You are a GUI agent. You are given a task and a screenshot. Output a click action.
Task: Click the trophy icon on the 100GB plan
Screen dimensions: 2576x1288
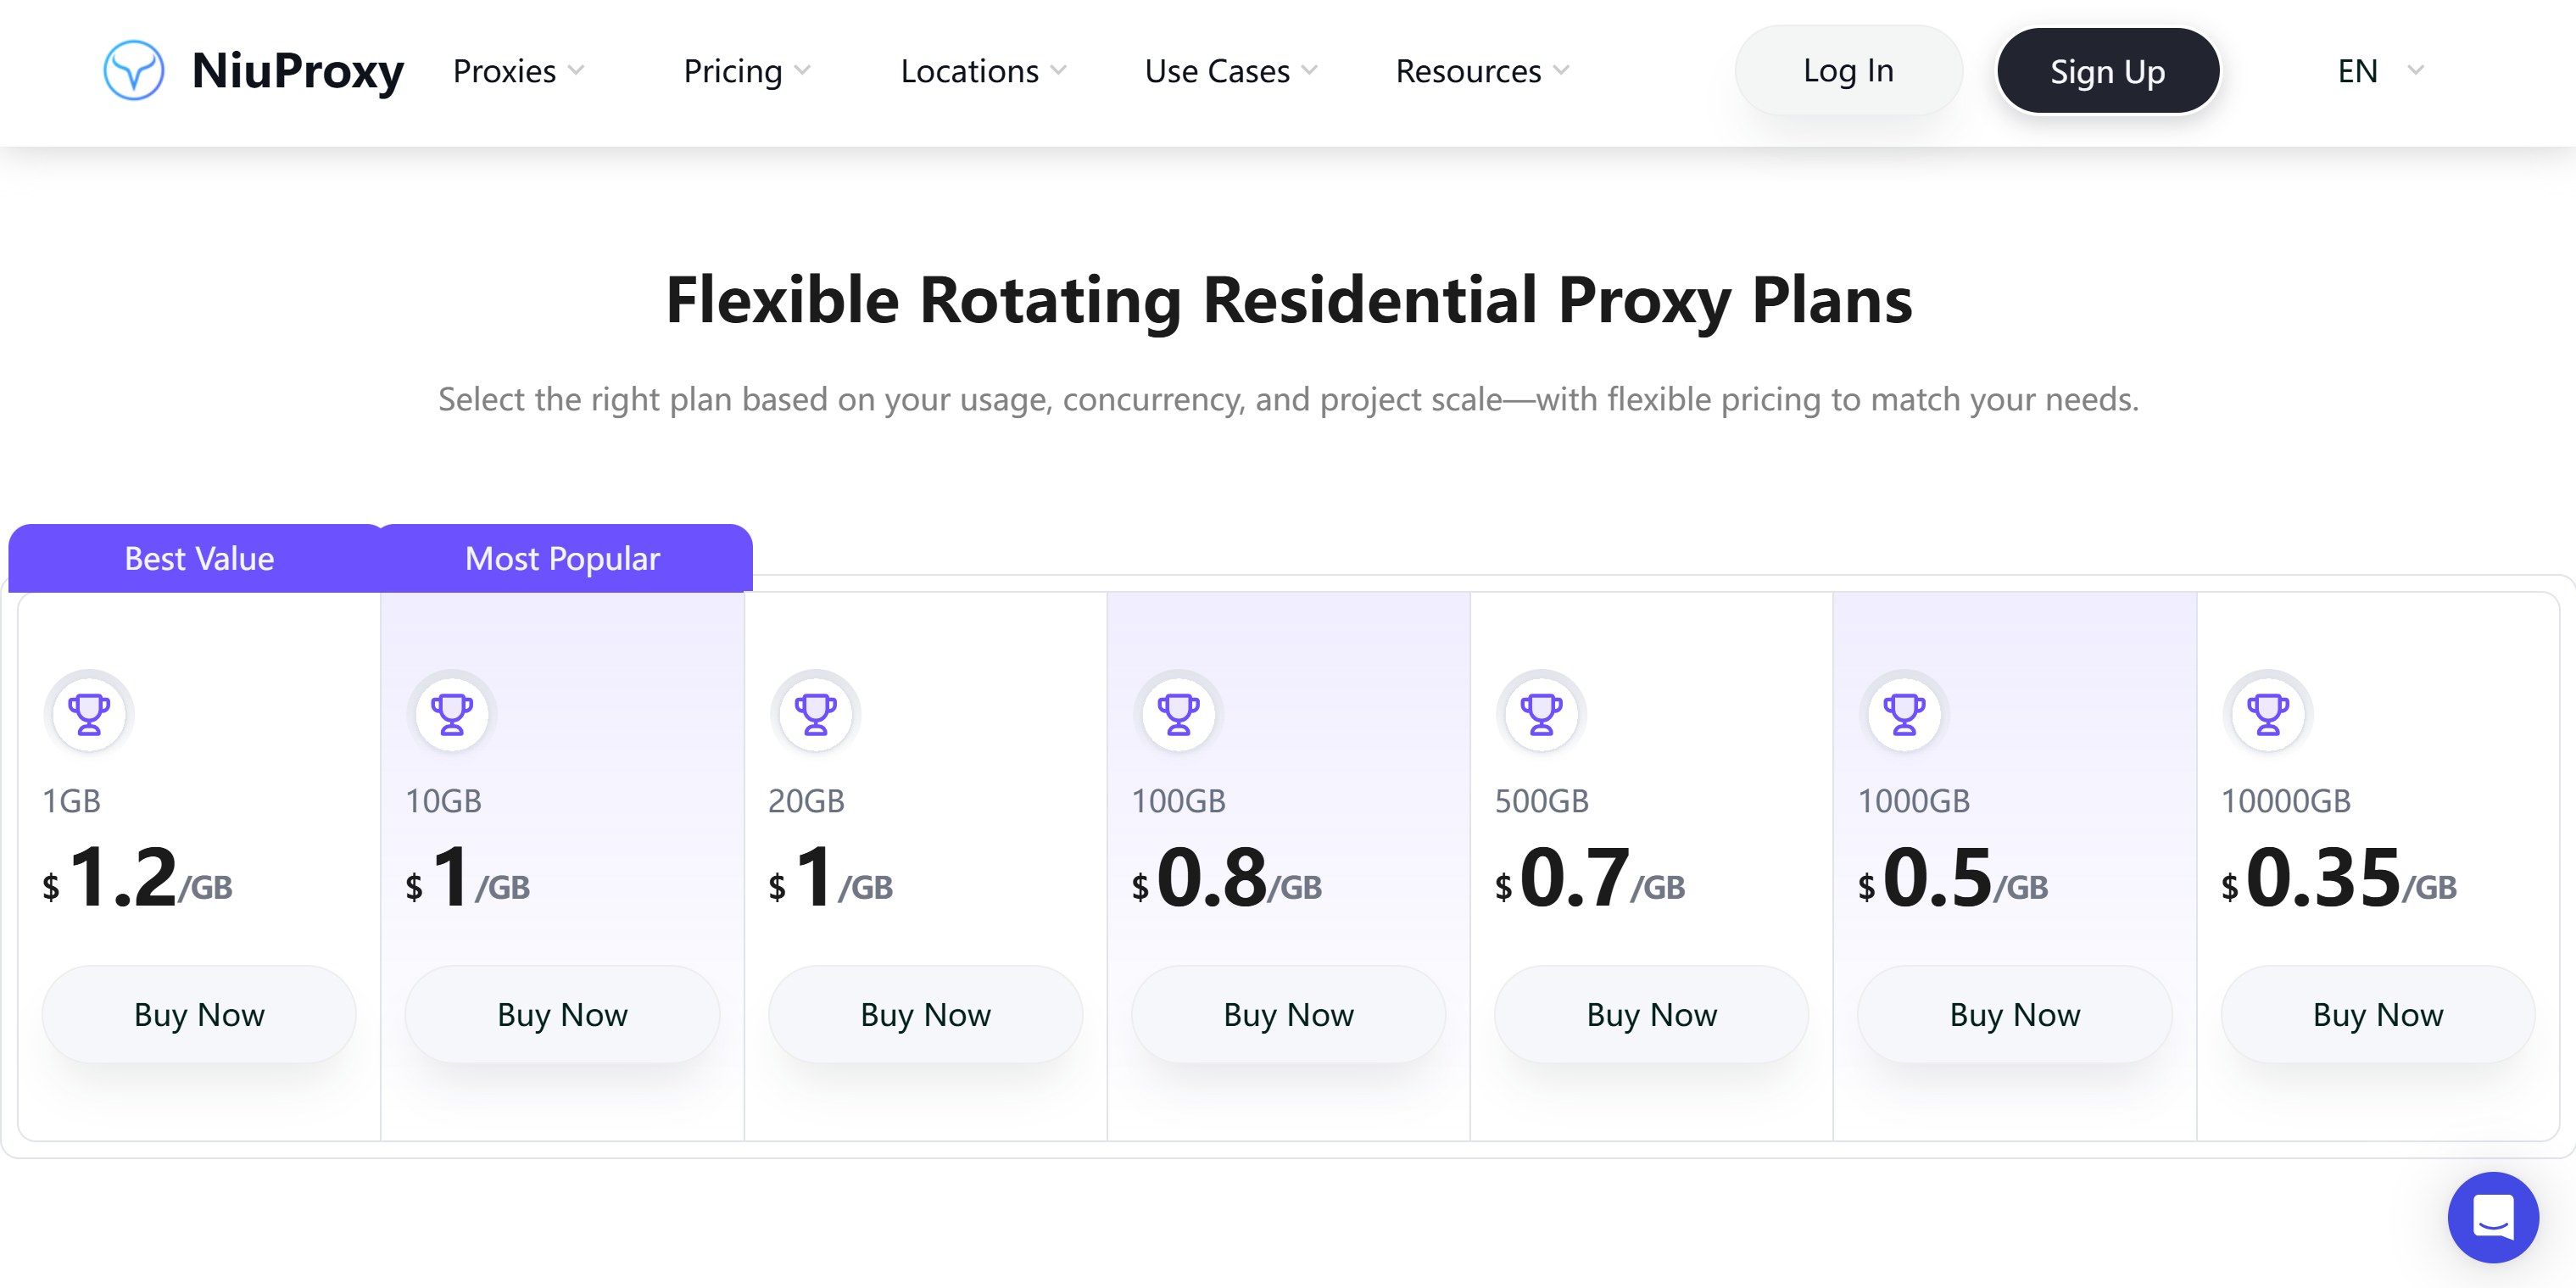(x=1178, y=714)
